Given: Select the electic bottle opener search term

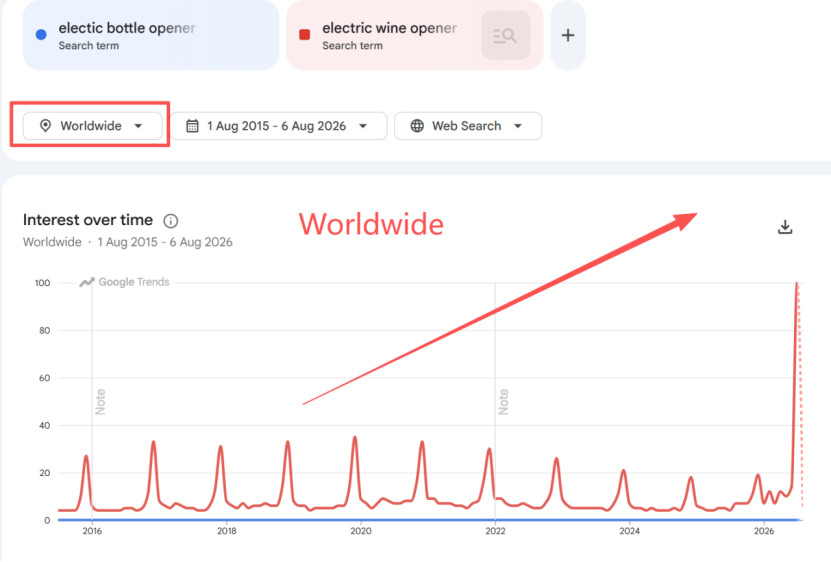Looking at the screenshot, I should click(x=127, y=28).
